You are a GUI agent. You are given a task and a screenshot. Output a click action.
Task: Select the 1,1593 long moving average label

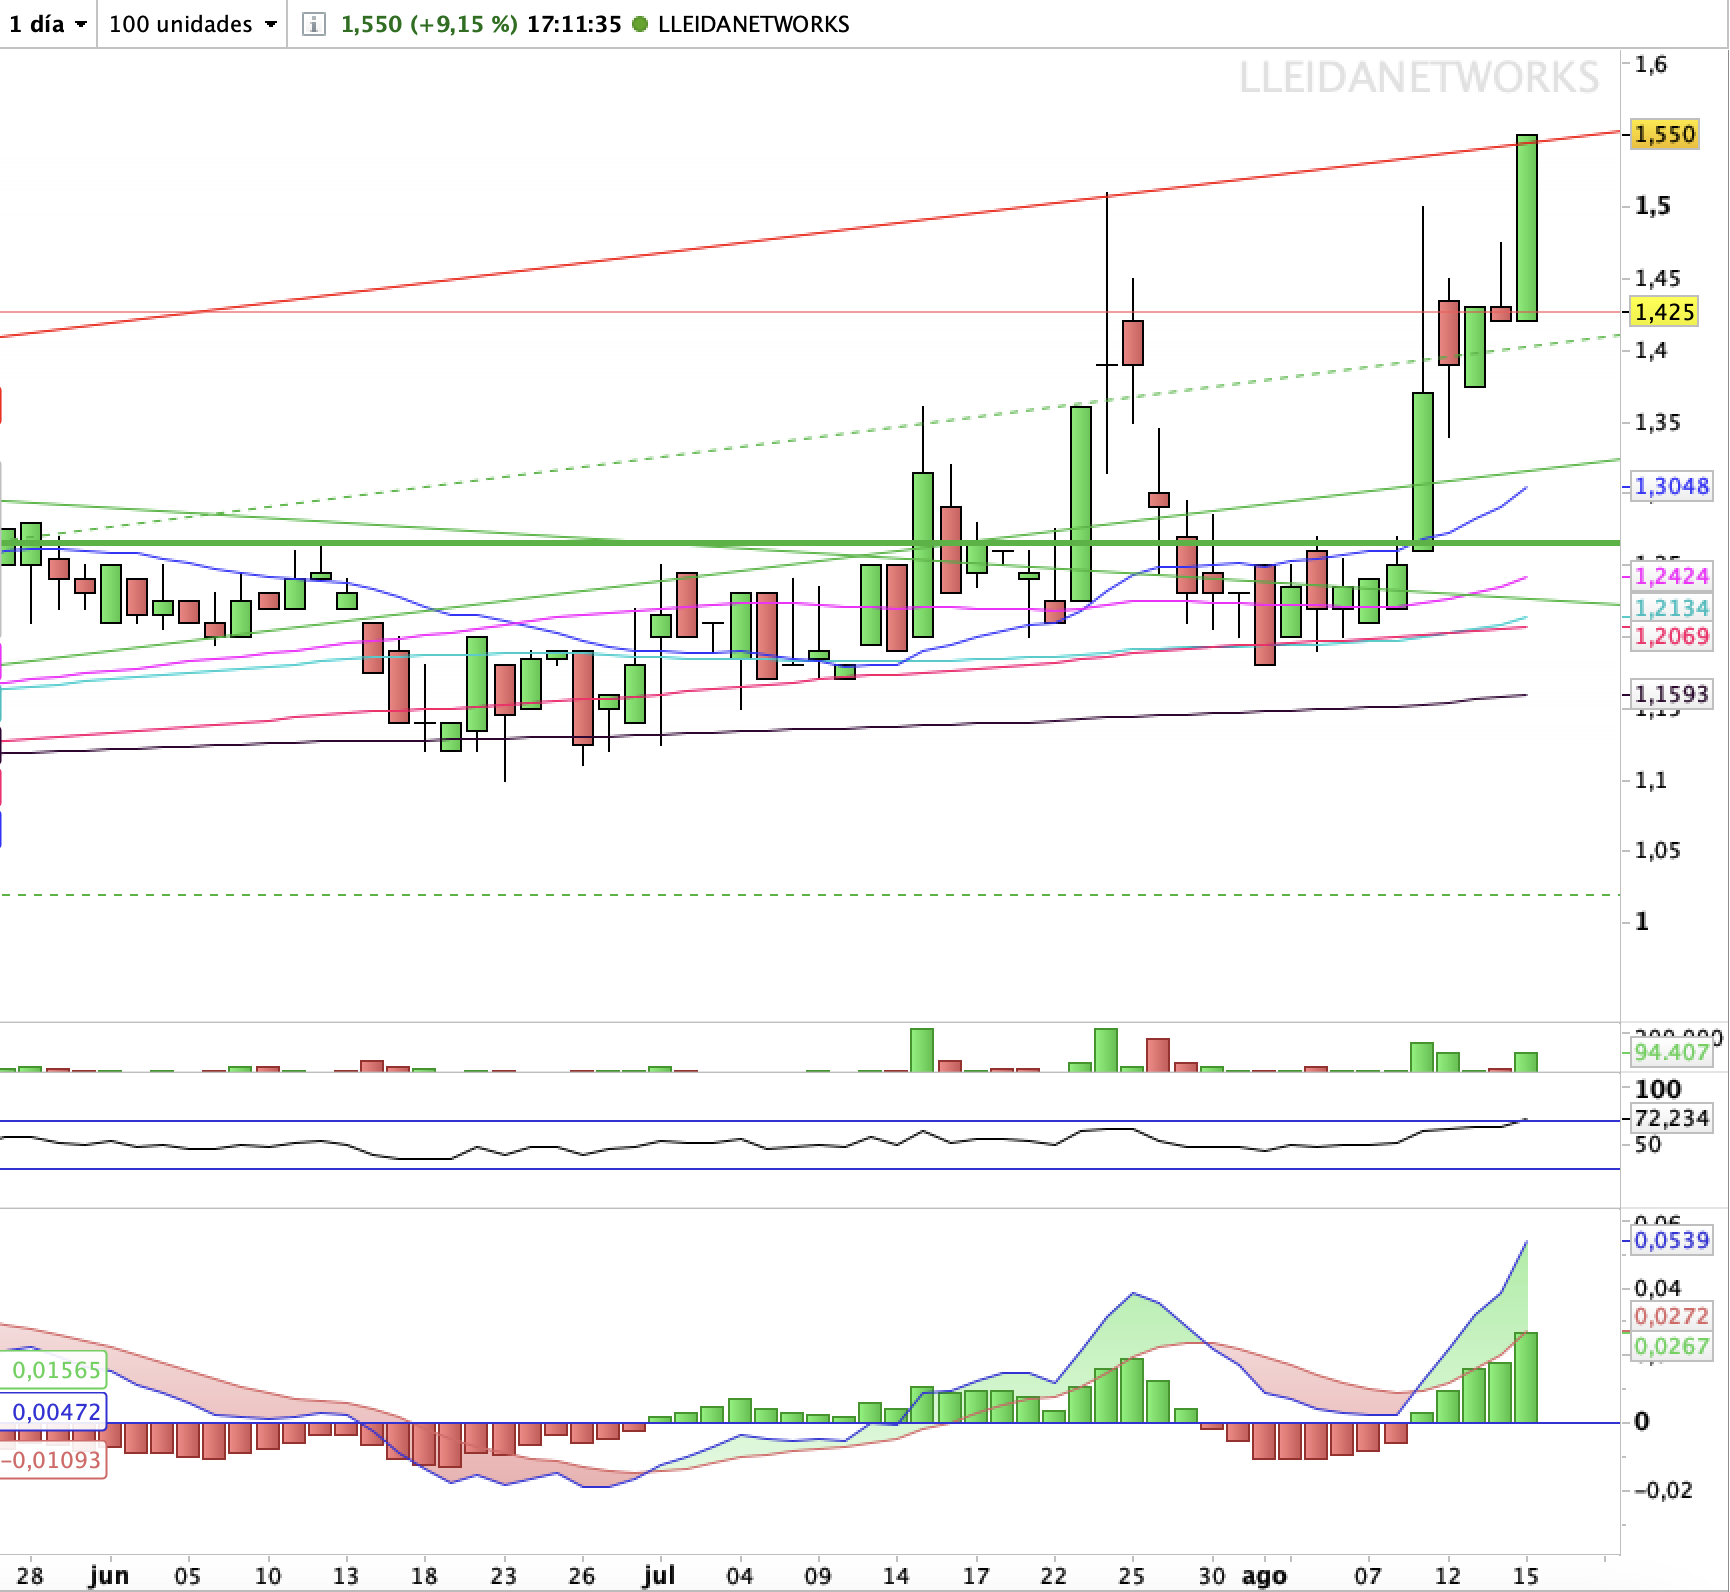1671,694
